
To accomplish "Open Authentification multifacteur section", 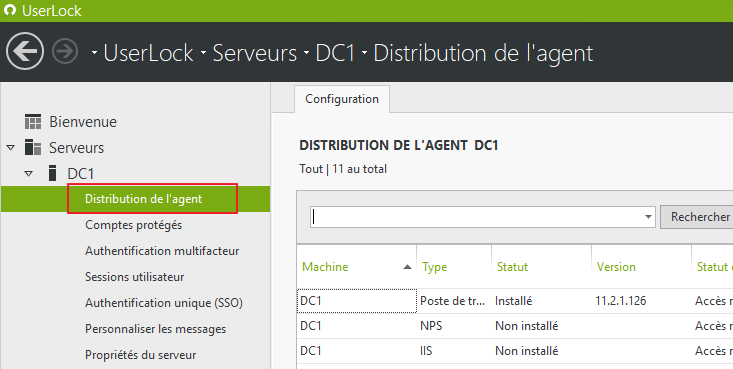I will 162,251.
